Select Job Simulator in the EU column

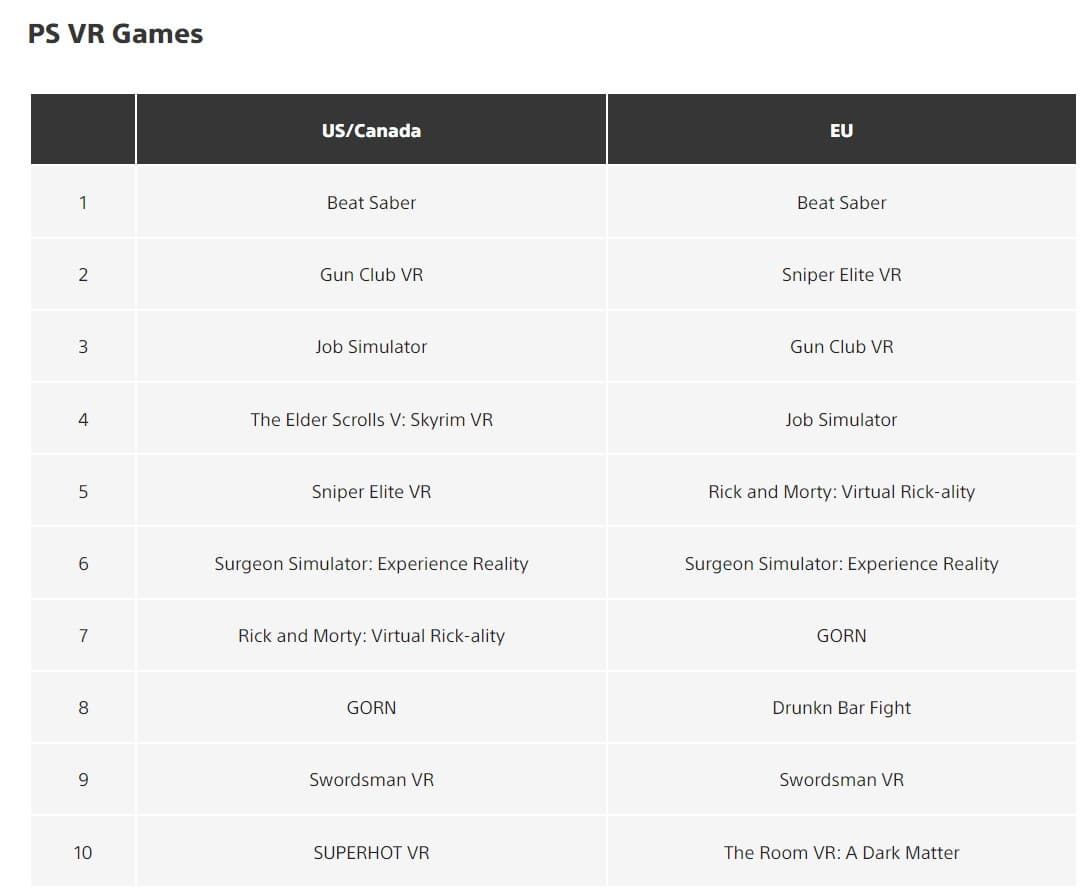point(841,420)
